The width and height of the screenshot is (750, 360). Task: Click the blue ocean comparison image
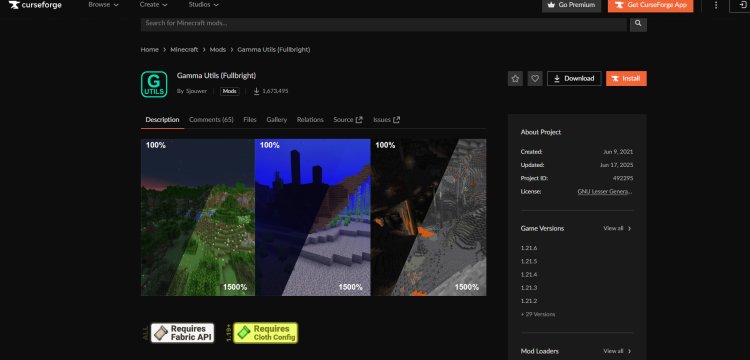(x=313, y=218)
